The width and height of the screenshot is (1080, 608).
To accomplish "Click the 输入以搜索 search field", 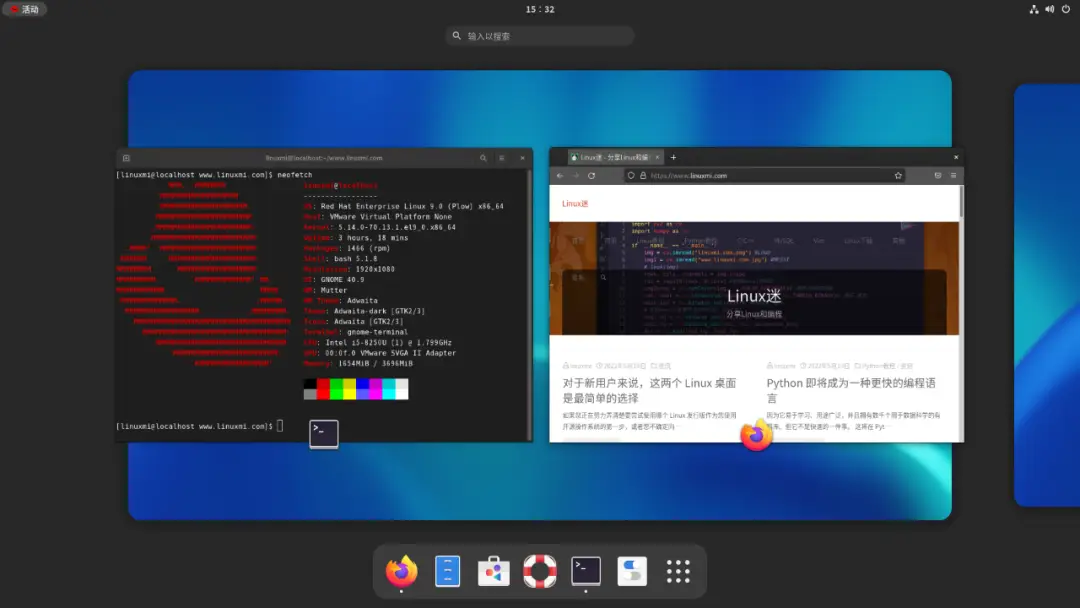I will (x=540, y=35).
